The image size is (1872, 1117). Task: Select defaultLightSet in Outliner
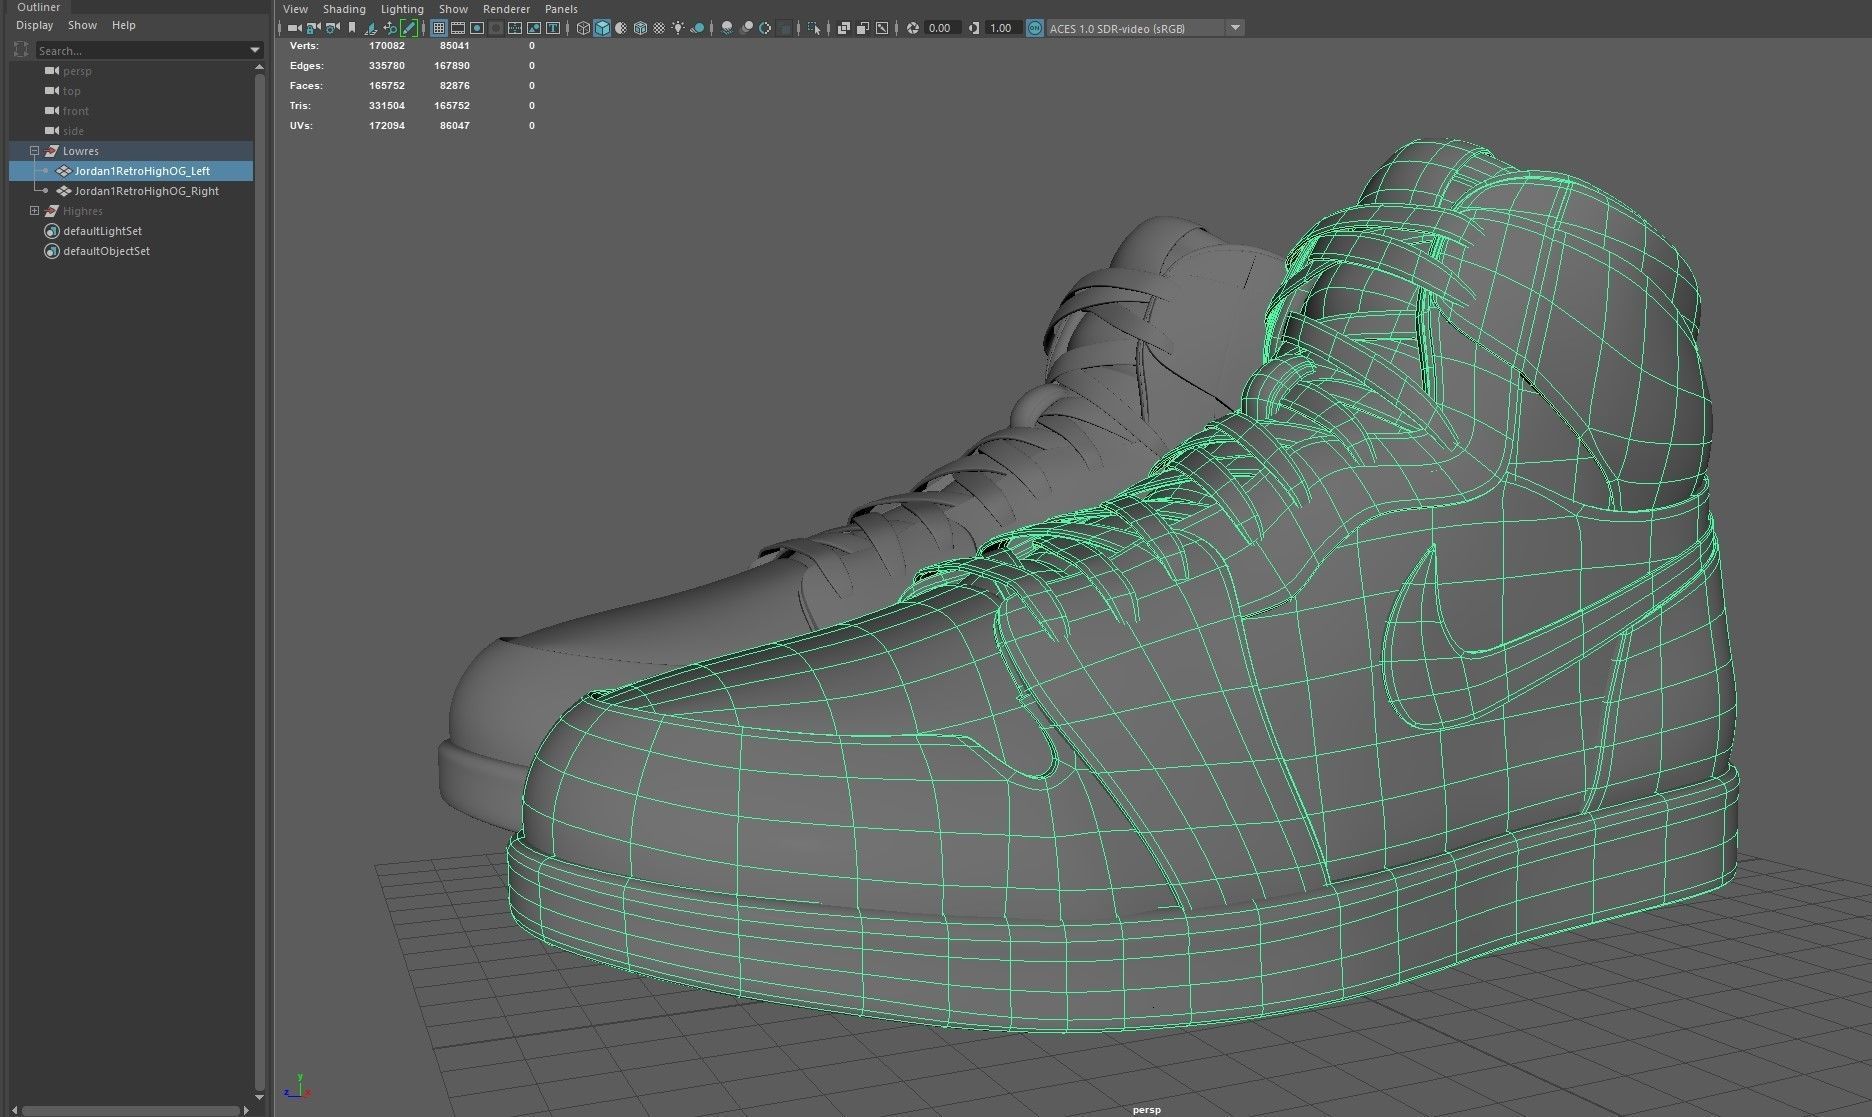point(131,231)
